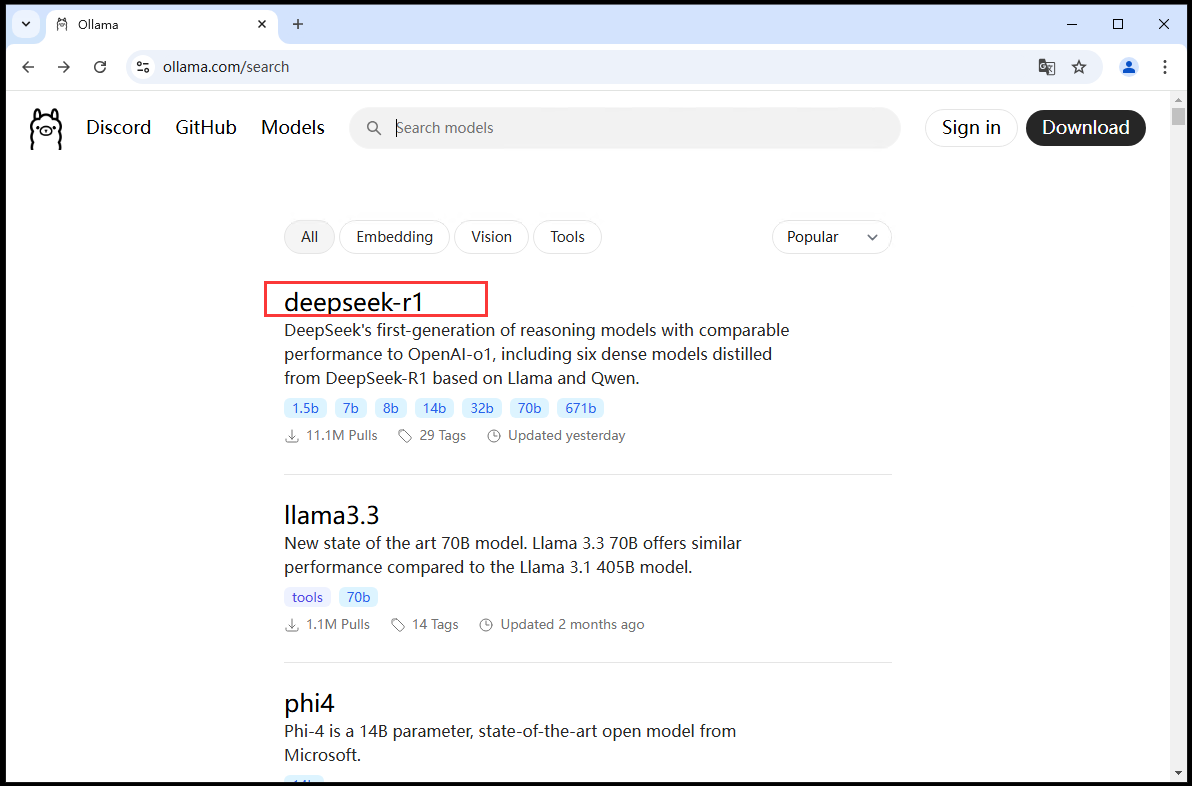Select the 671b tag of deepseek-r1
The image size is (1192, 786).
tap(581, 408)
